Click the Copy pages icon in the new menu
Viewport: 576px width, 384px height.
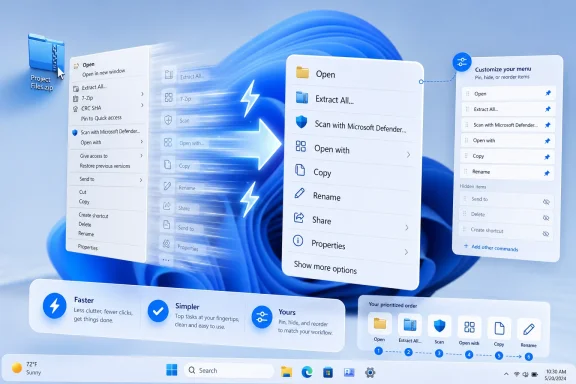pos(300,170)
